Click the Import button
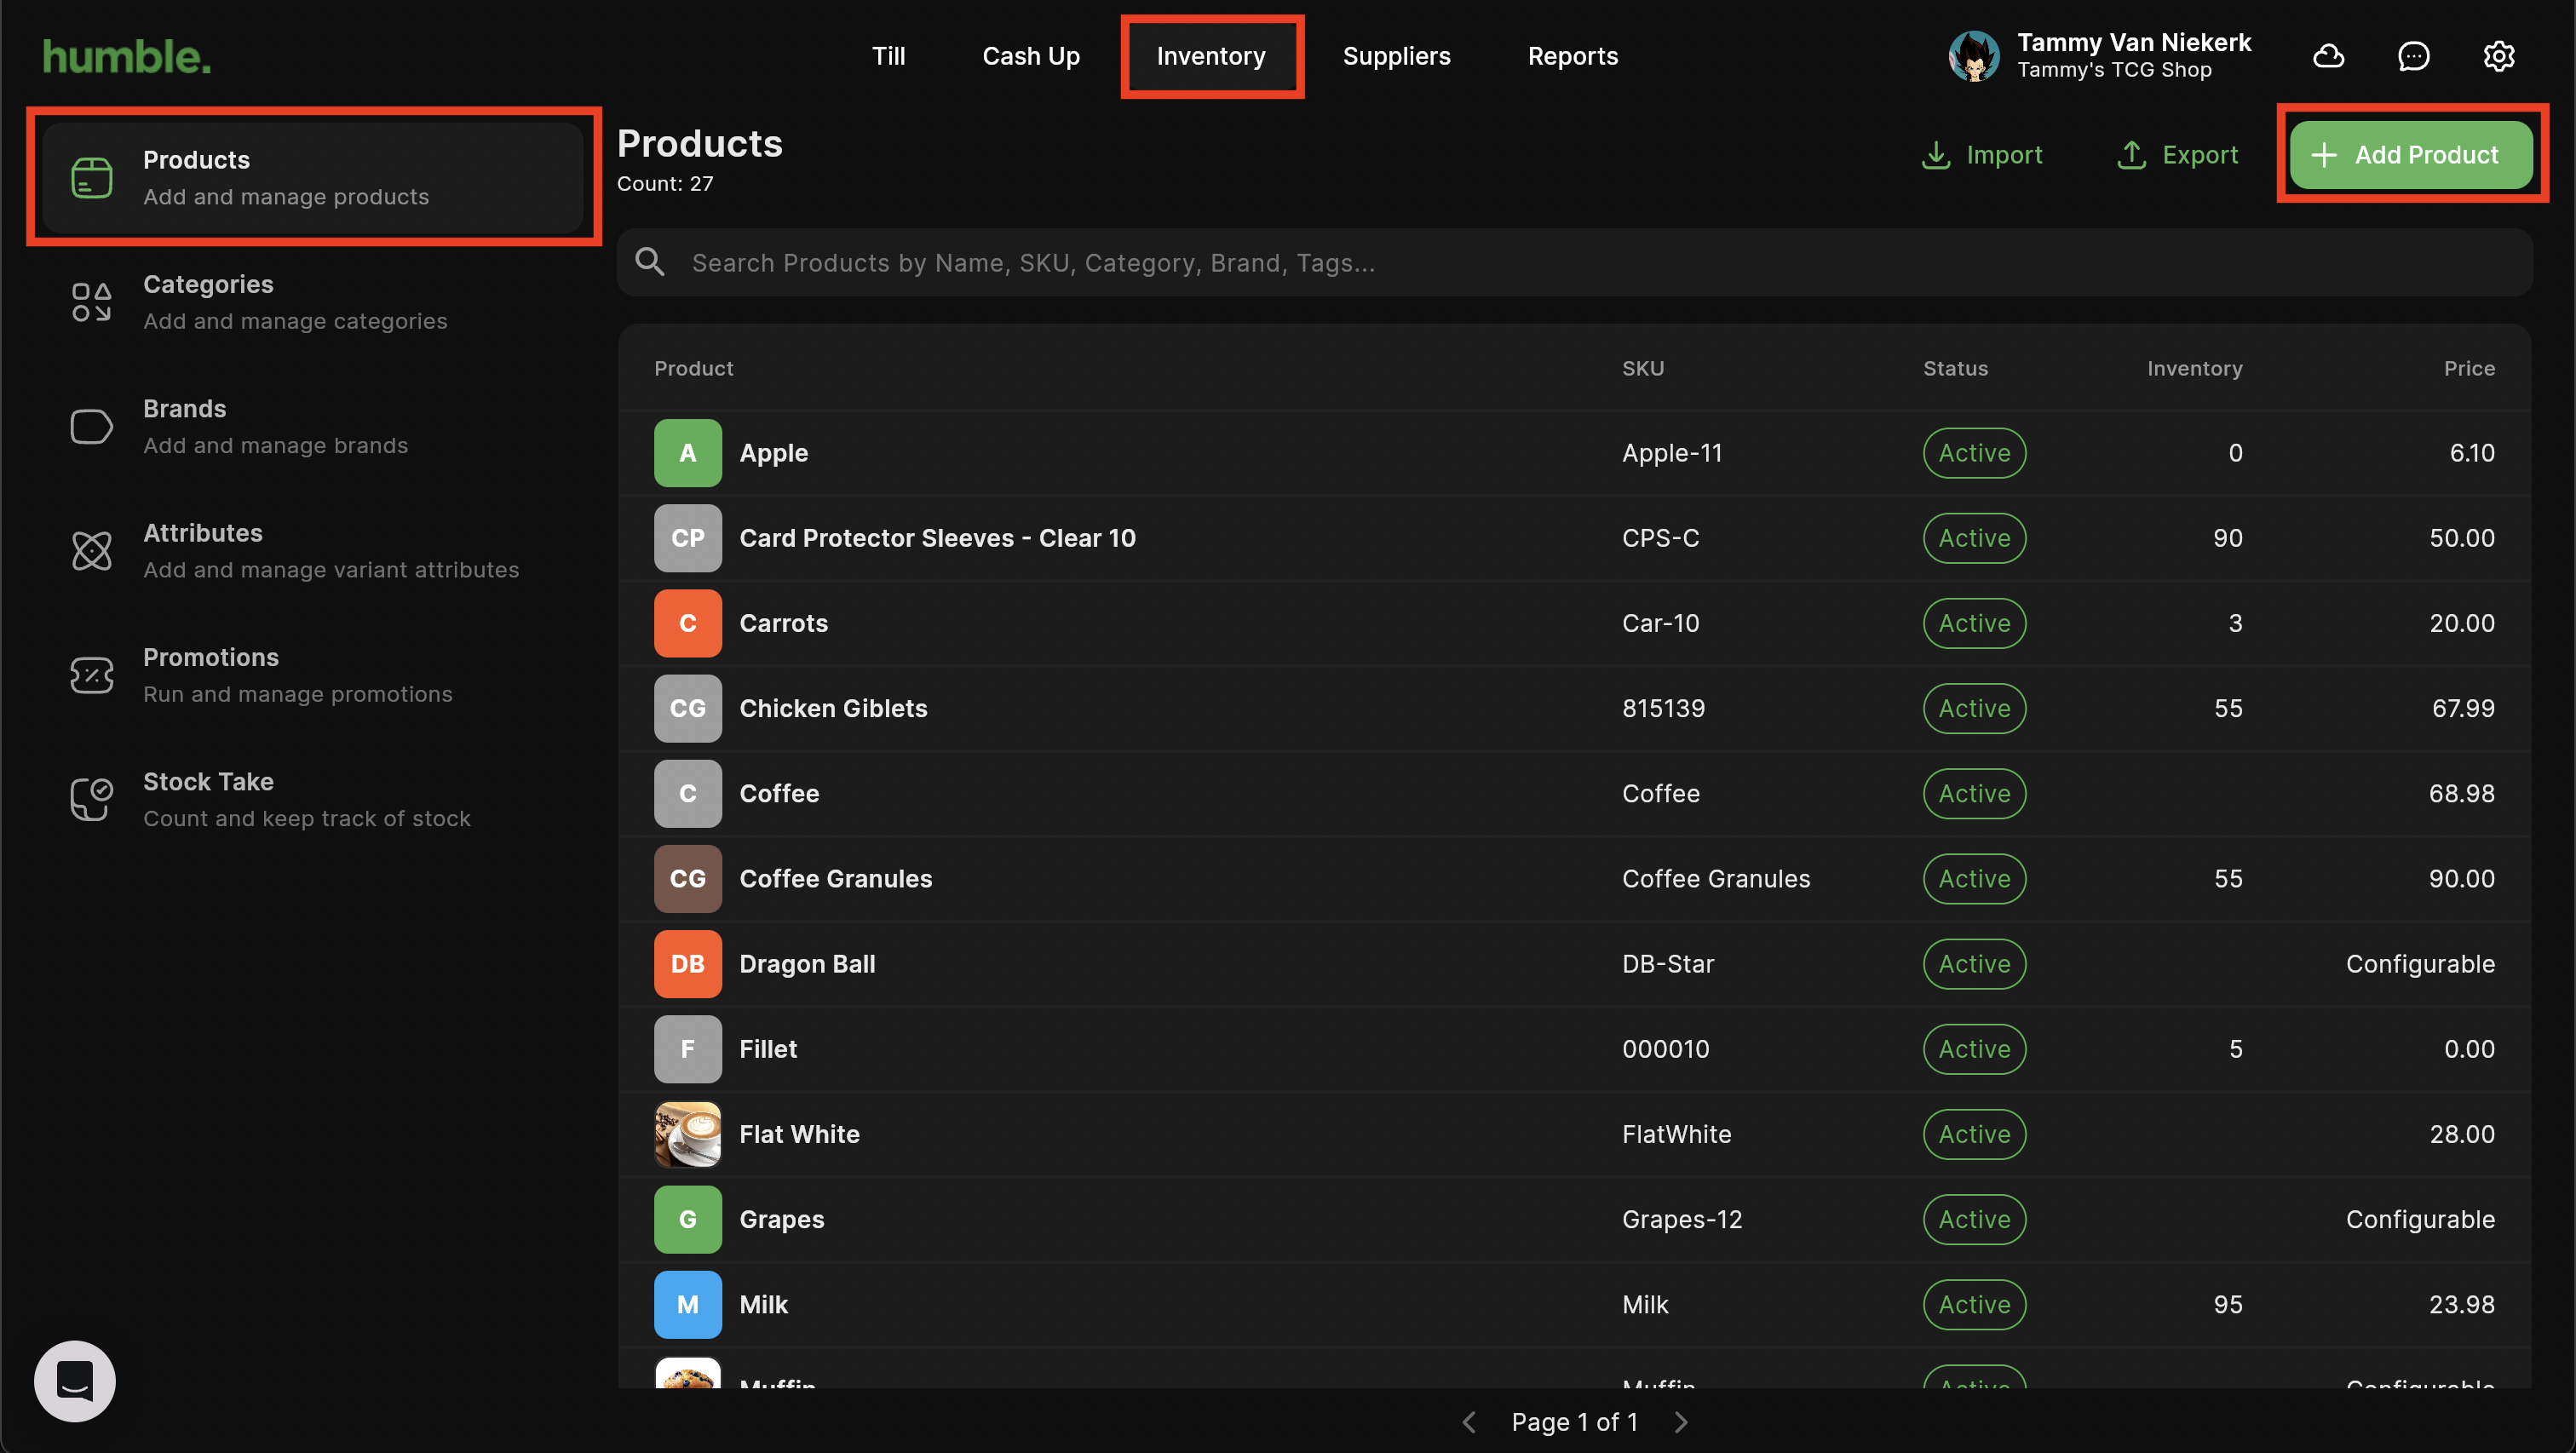Image resolution: width=2576 pixels, height=1453 pixels. [x=1981, y=155]
